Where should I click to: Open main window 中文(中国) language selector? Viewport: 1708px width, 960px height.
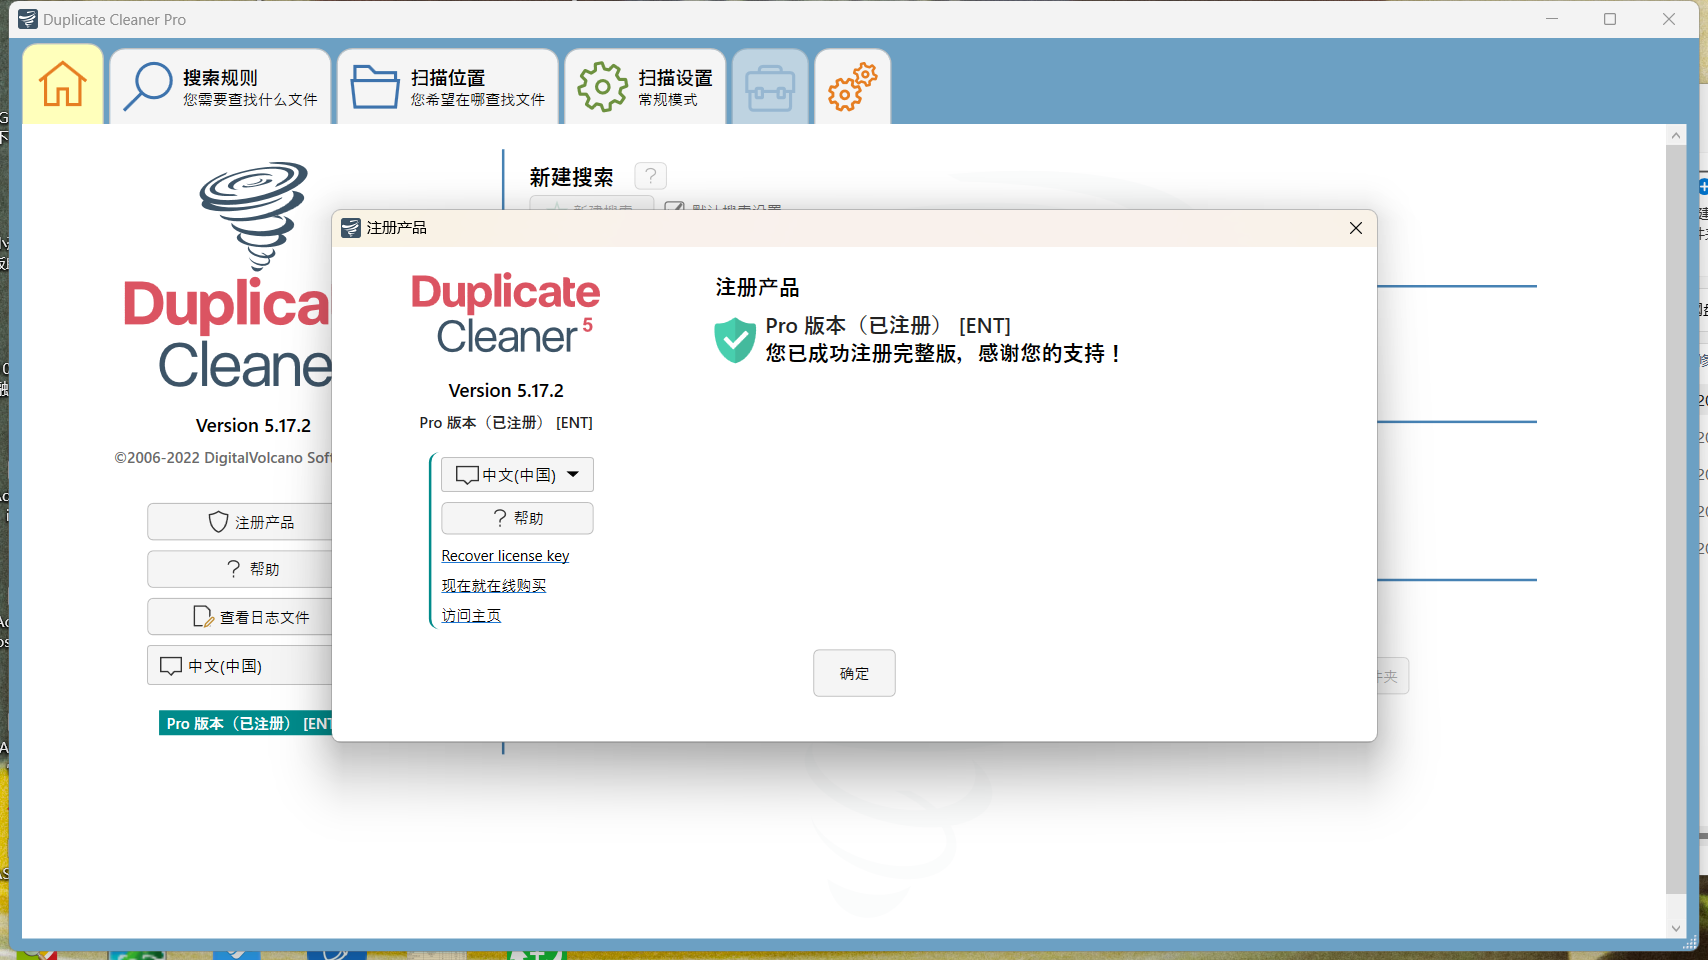coord(240,666)
